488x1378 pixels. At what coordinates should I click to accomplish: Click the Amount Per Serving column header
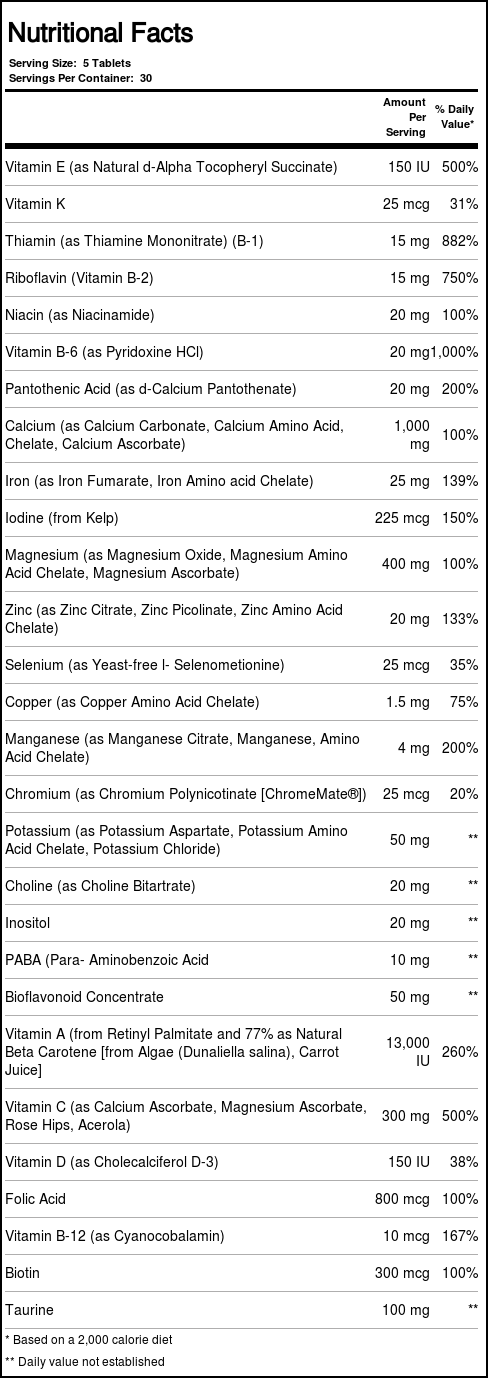pyautogui.click(x=406, y=117)
